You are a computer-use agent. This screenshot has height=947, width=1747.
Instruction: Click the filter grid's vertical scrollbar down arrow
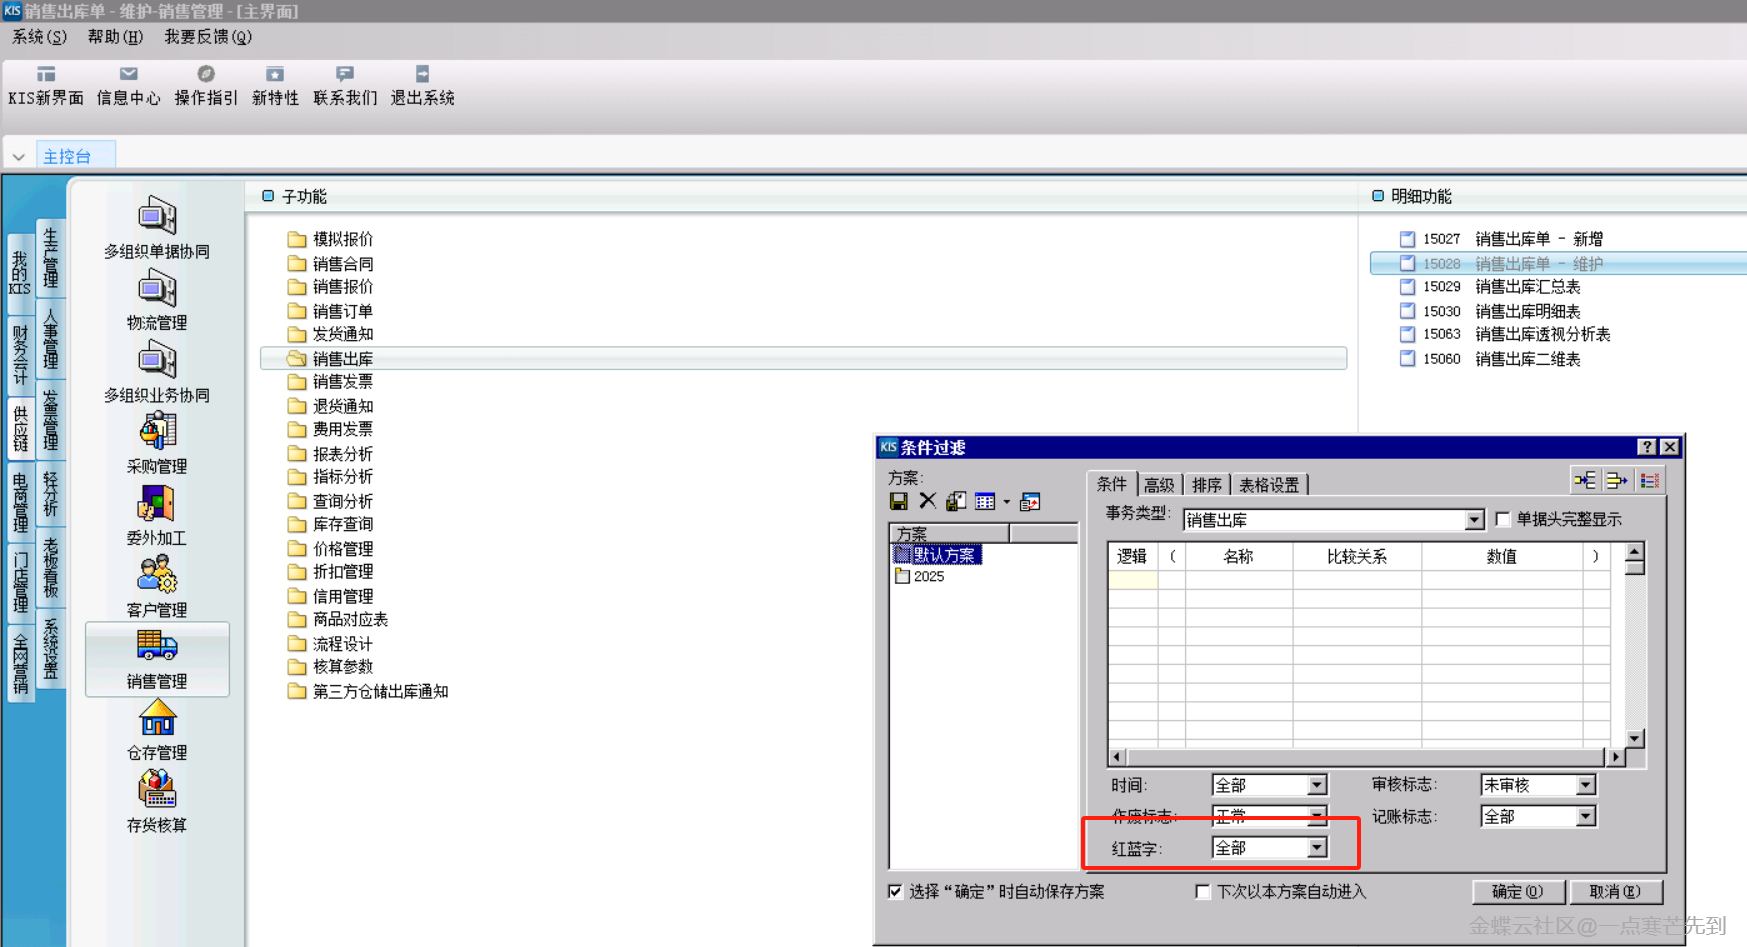(x=1634, y=739)
